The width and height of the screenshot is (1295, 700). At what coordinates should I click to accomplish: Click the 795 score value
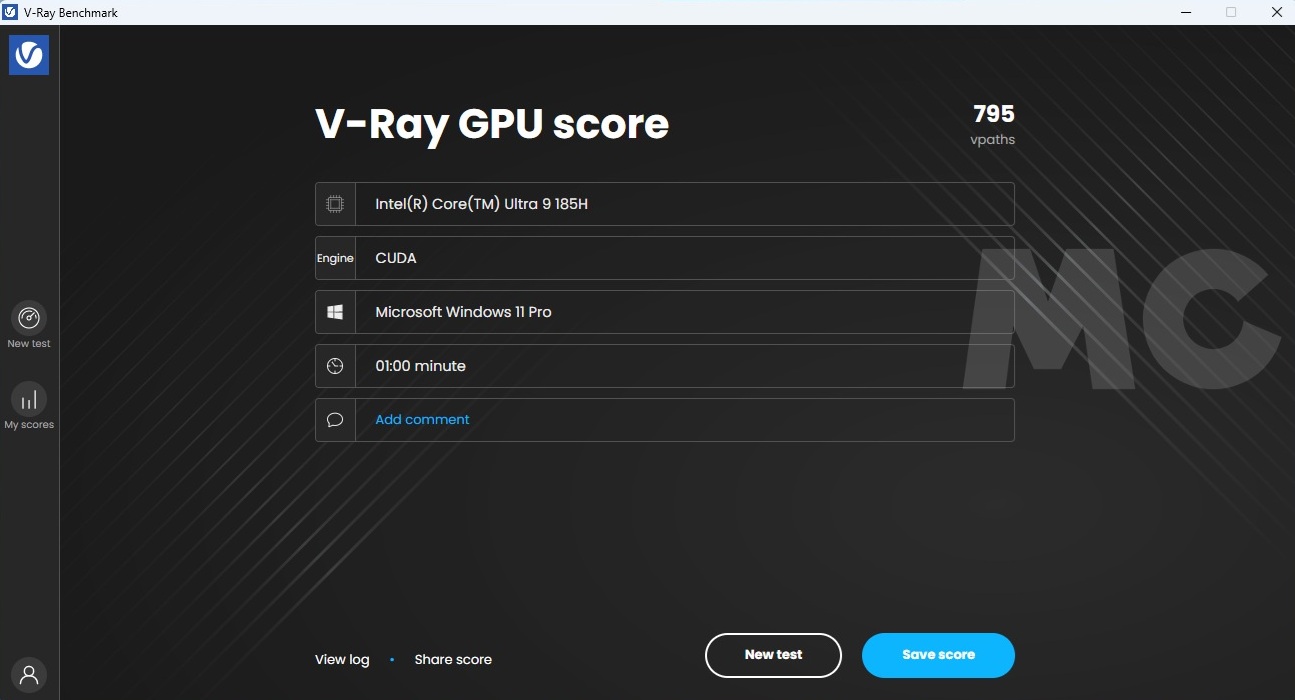click(994, 114)
